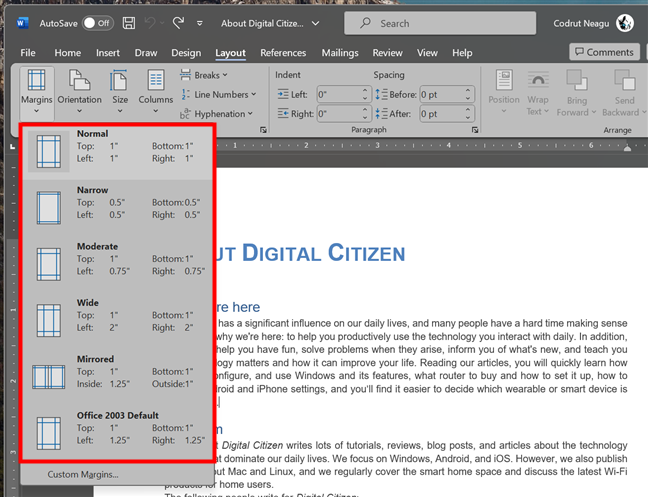Adjust the Spacing After stepper arrows
This screenshot has height=497, width=648.
[x=468, y=114]
